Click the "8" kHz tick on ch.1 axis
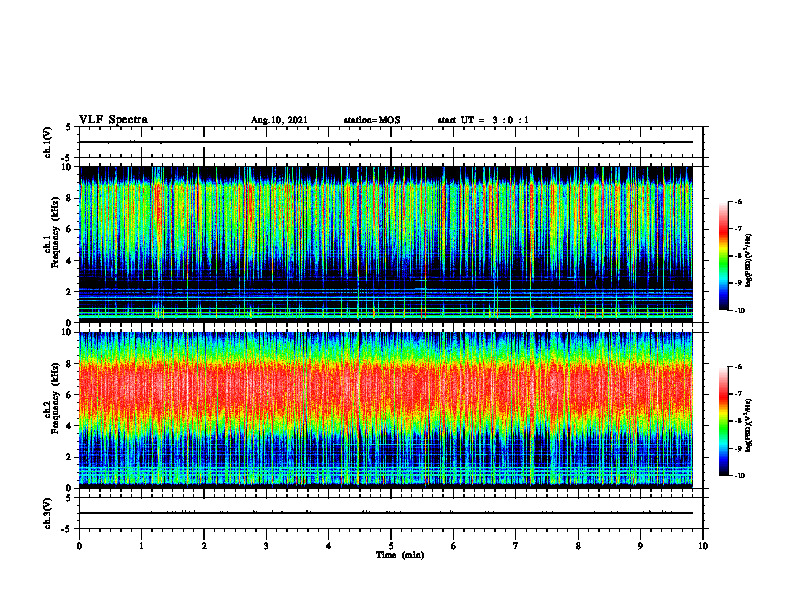This screenshot has width=792, height=612. (x=70, y=198)
